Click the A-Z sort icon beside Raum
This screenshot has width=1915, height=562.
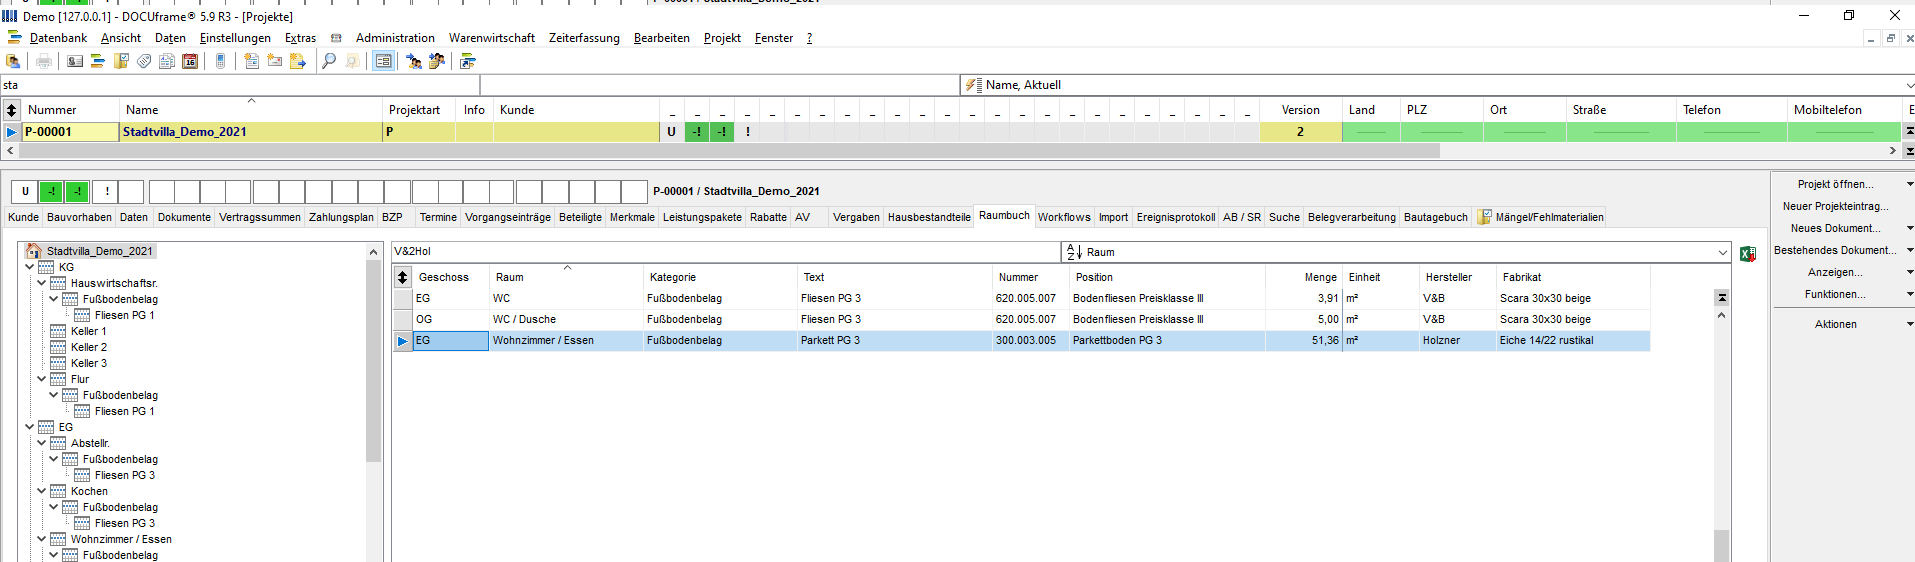click(x=1074, y=252)
